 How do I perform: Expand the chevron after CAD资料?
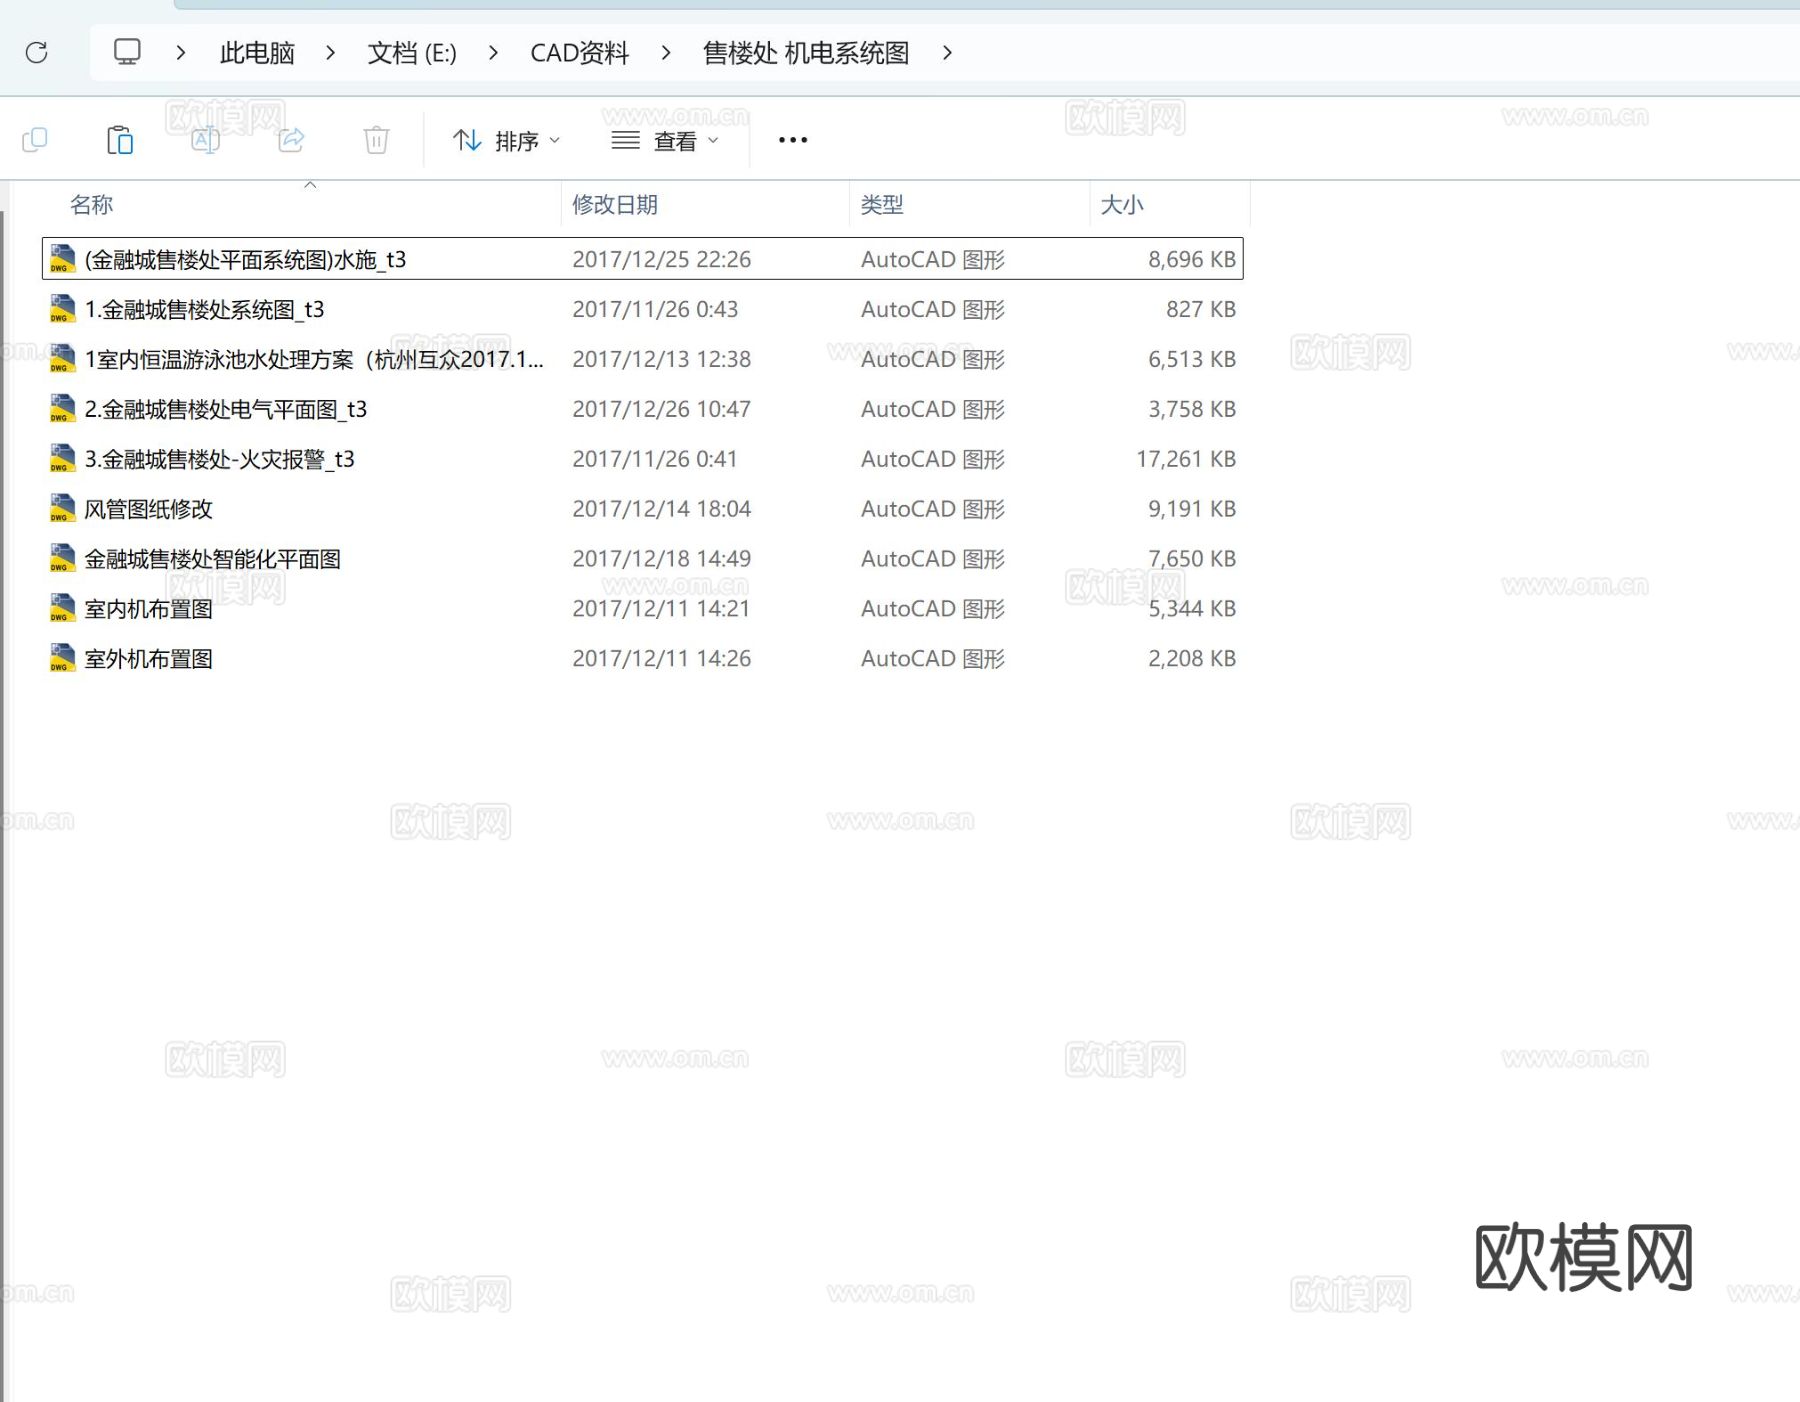point(666,52)
